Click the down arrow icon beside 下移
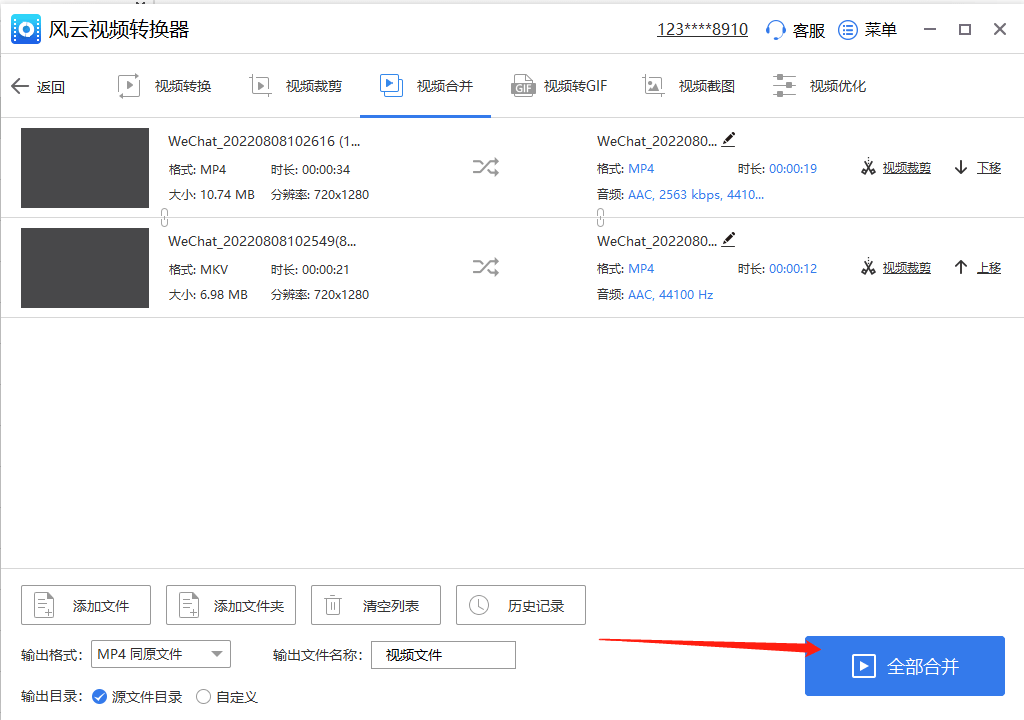 tap(961, 167)
